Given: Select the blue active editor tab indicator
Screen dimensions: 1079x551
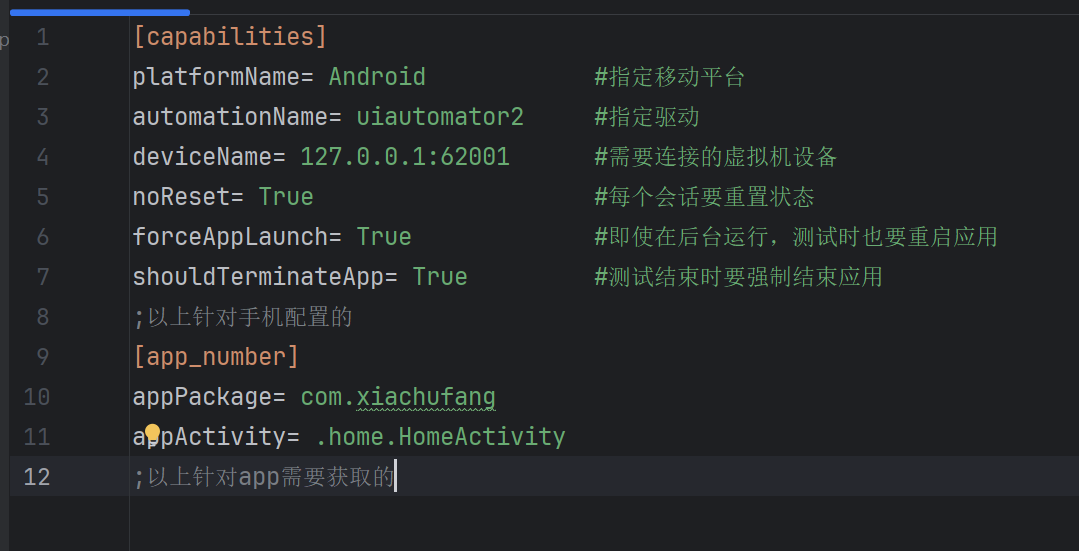Looking at the screenshot, I should point(100,12).
